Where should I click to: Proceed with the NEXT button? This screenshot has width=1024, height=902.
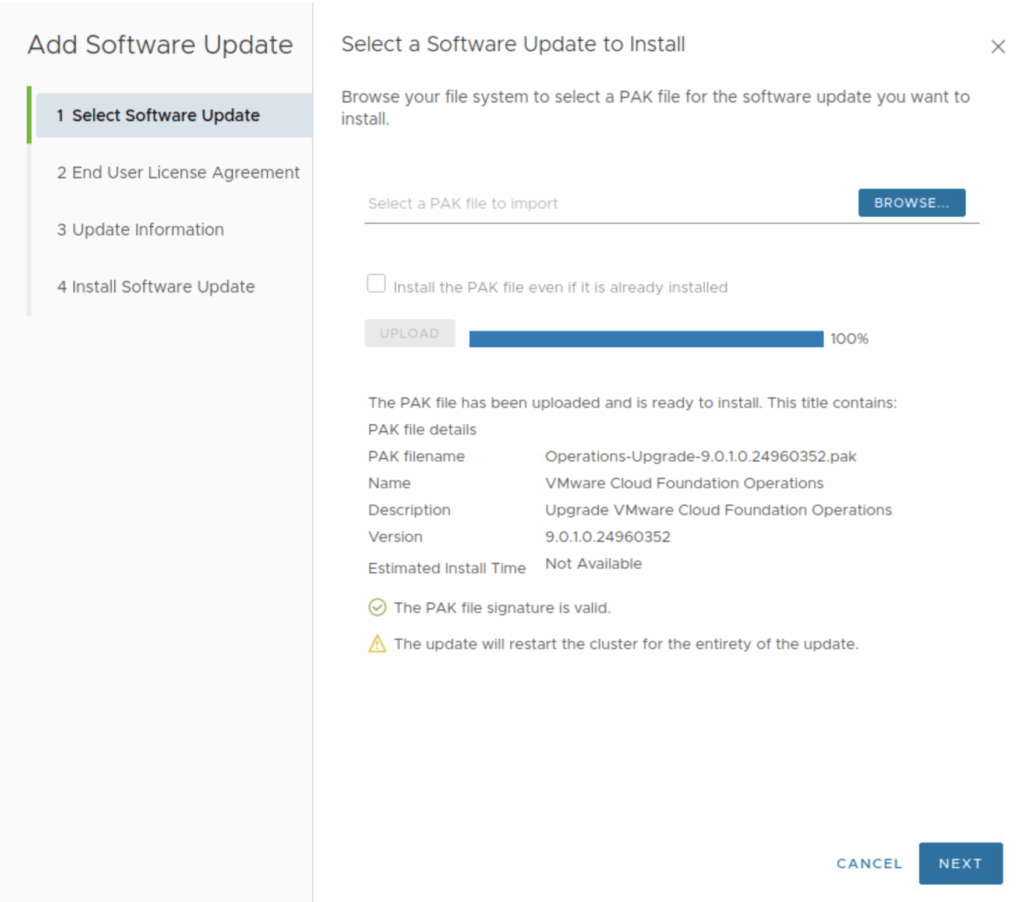(960, 863)
